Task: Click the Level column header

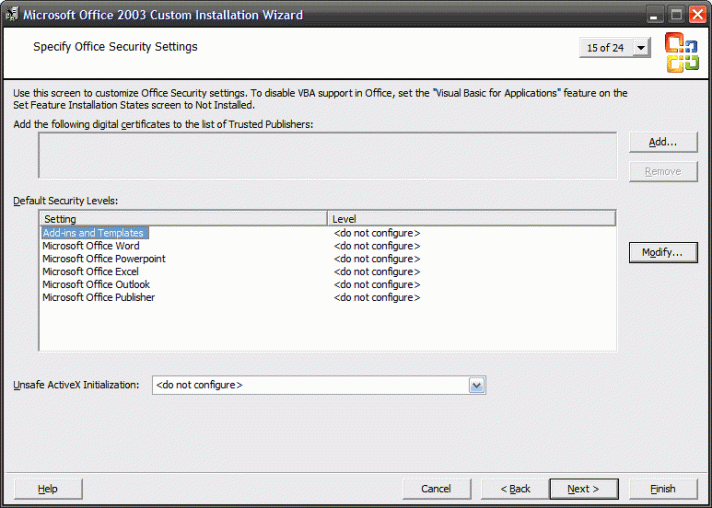Action: click(x=471, y=219)
